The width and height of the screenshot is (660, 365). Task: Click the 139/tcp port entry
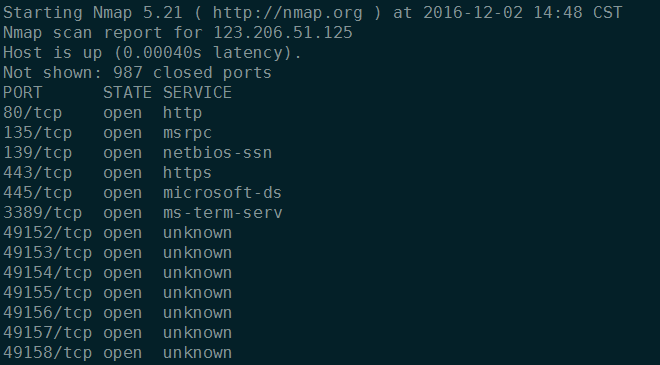point(37,153)
